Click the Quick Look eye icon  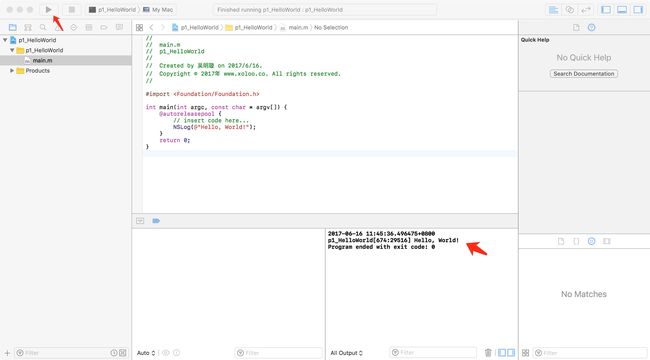pyautogui.click(x=165, y=353)
